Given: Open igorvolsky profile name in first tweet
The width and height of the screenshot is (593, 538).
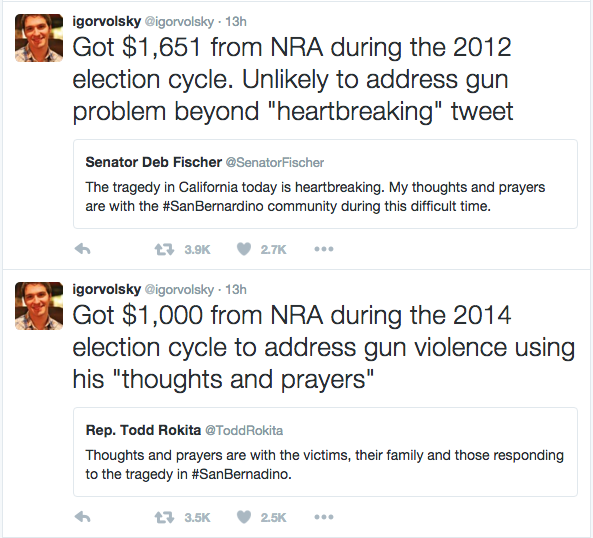Looking at the screenshot, I should pos(107,22).
